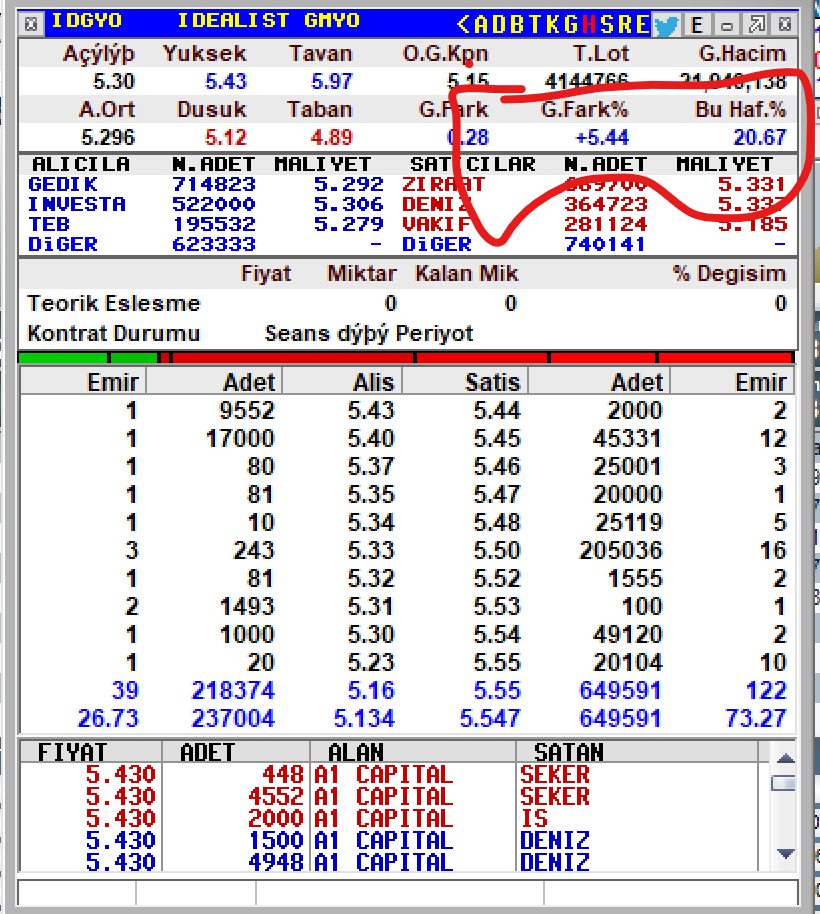Click the bid percentage value 26.73
Viewport: 820px width, 914px height.
[108, 719]
